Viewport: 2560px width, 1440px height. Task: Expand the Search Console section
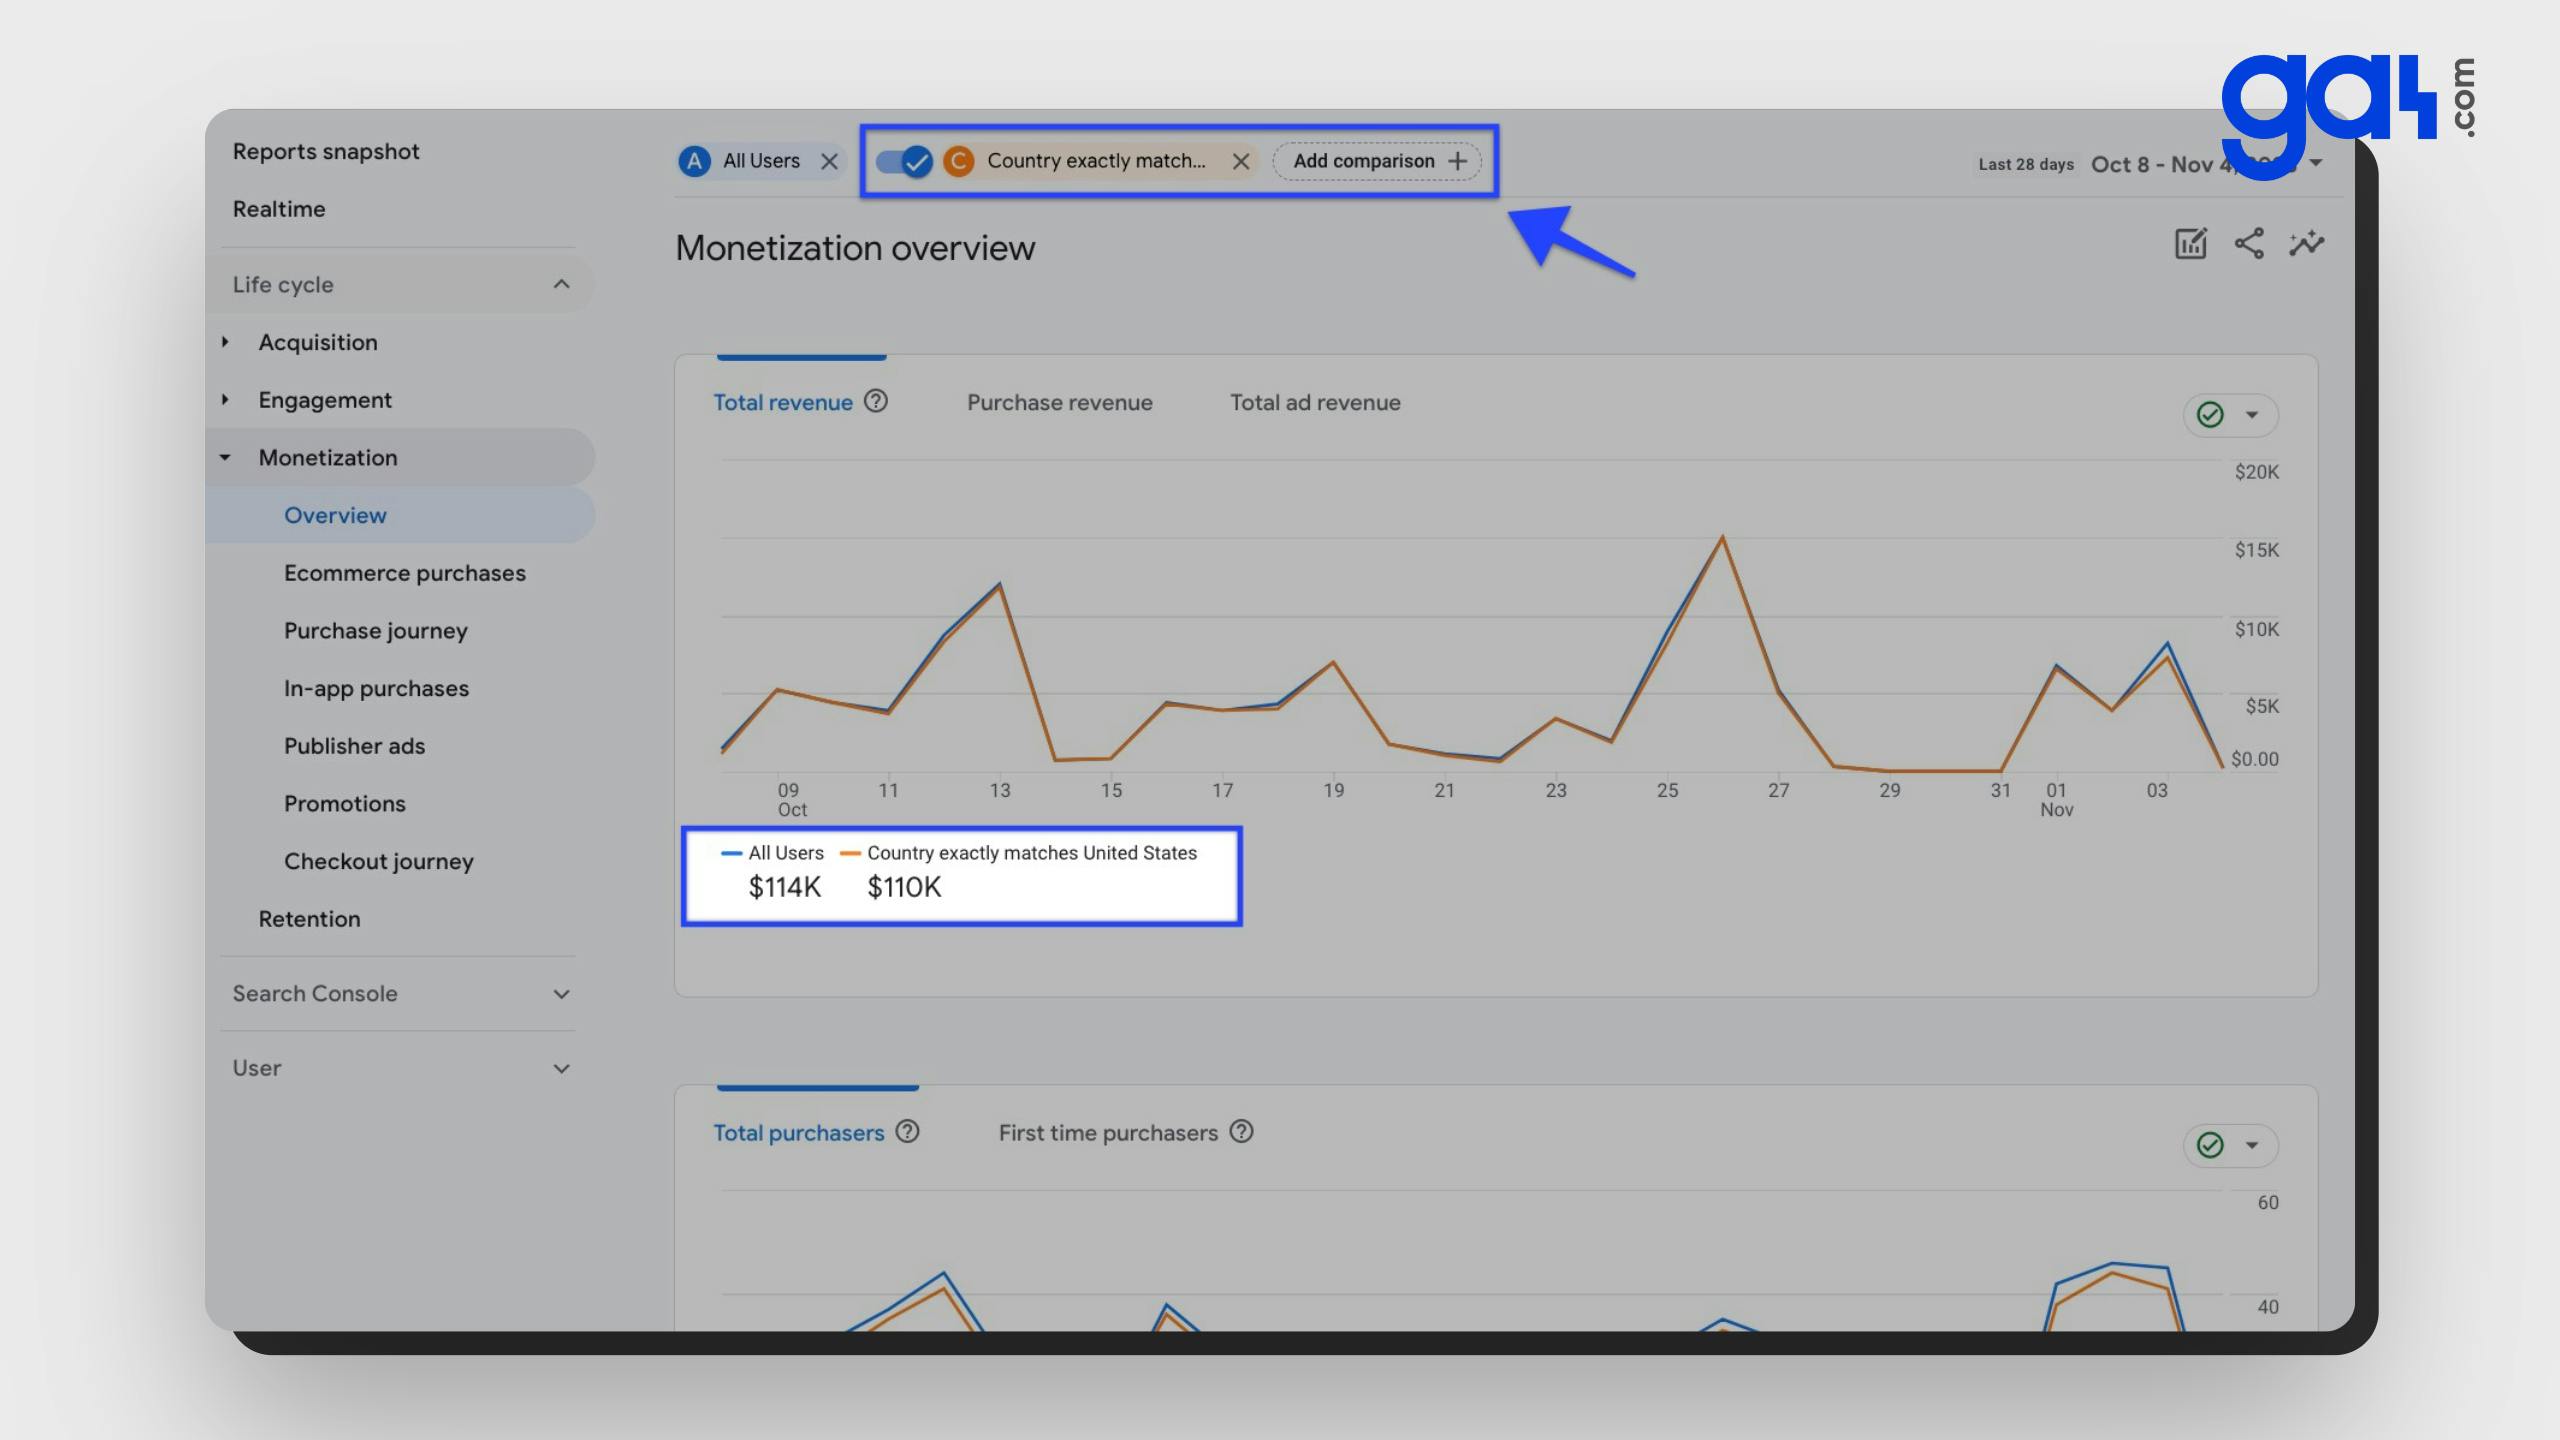click(561, 994)
